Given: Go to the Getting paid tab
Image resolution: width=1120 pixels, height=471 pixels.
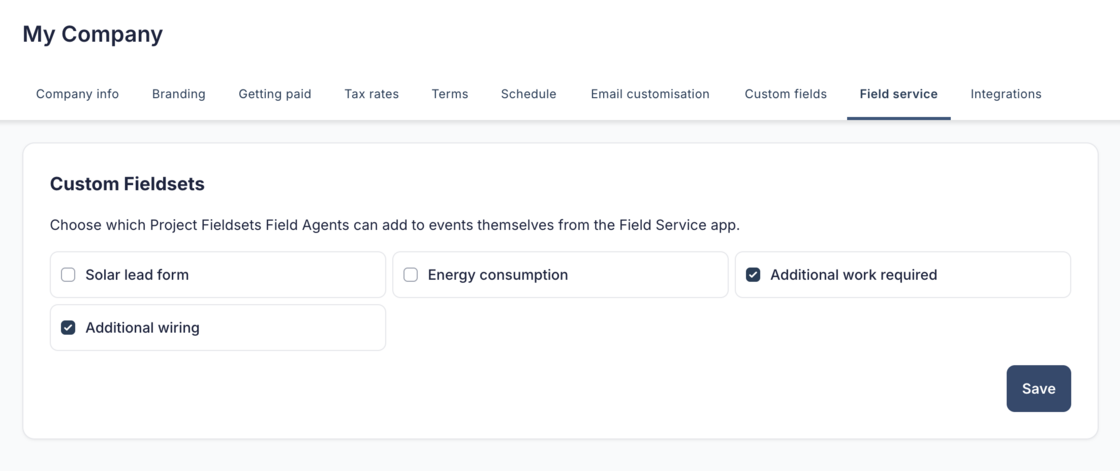Looking at the screenshot, I should click(274, 94).
